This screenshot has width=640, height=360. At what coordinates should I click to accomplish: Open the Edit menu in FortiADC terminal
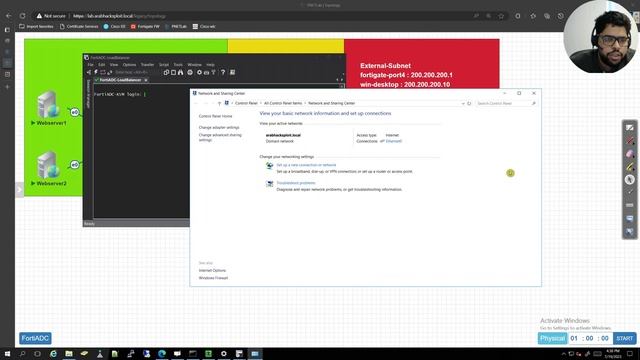click(101, 64)
